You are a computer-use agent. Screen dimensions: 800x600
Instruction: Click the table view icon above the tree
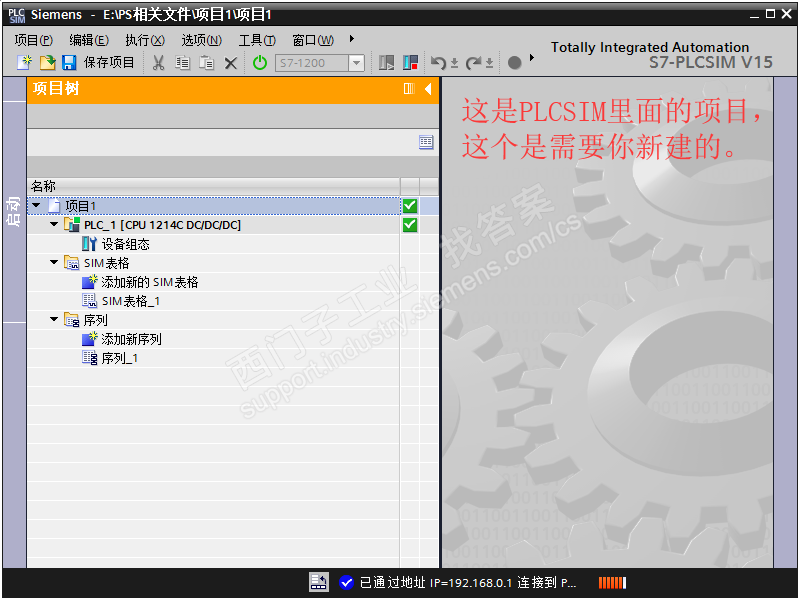click(x=426, y=142)
